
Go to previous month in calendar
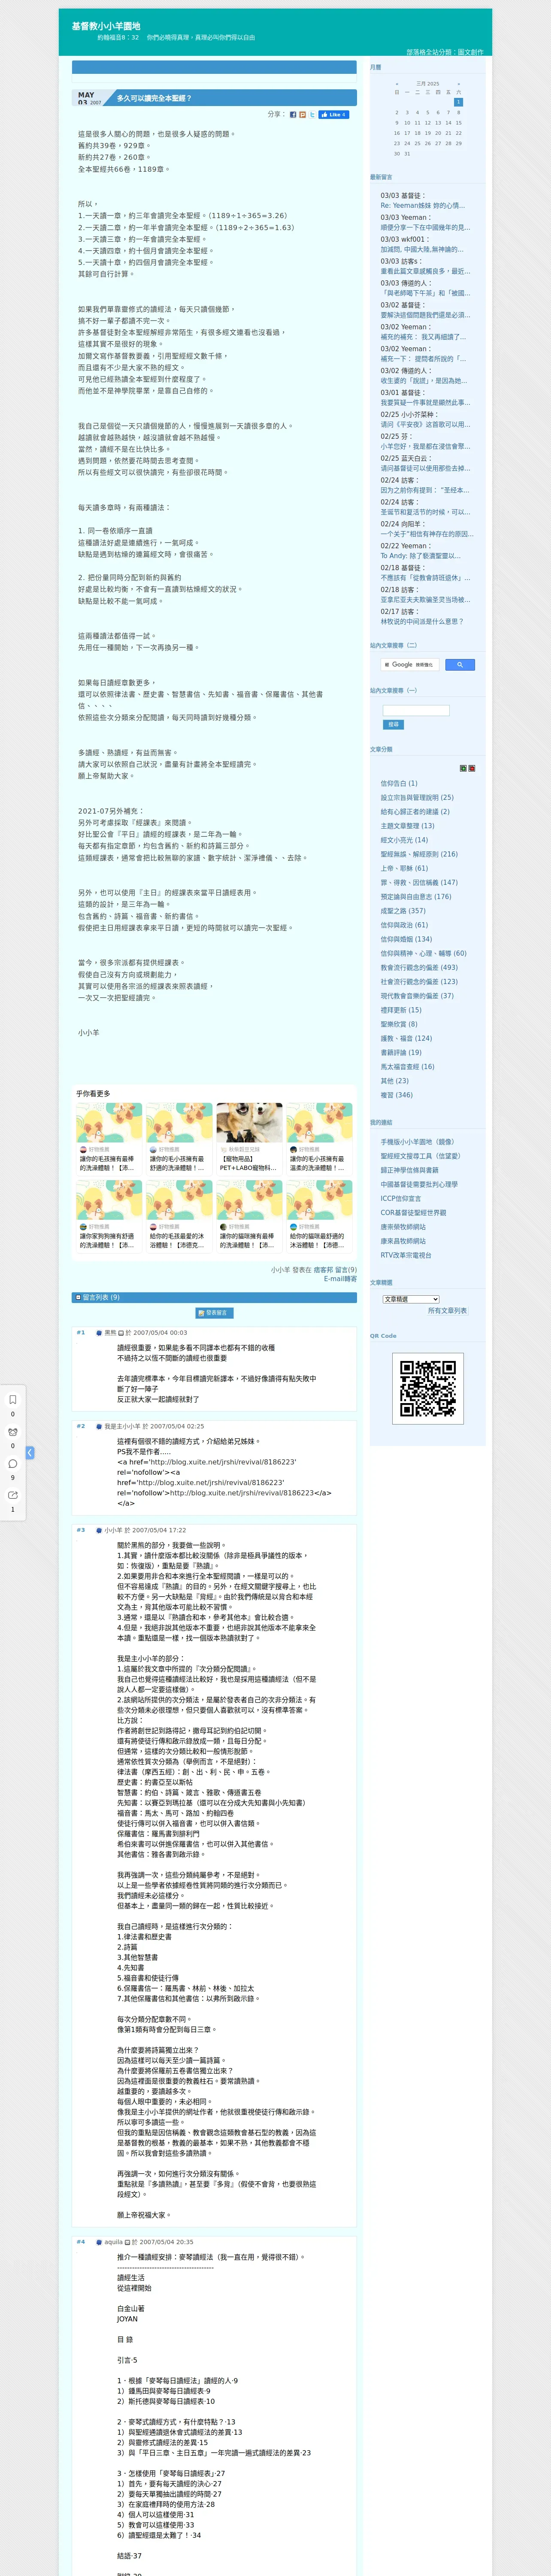(x=397, y=84)
